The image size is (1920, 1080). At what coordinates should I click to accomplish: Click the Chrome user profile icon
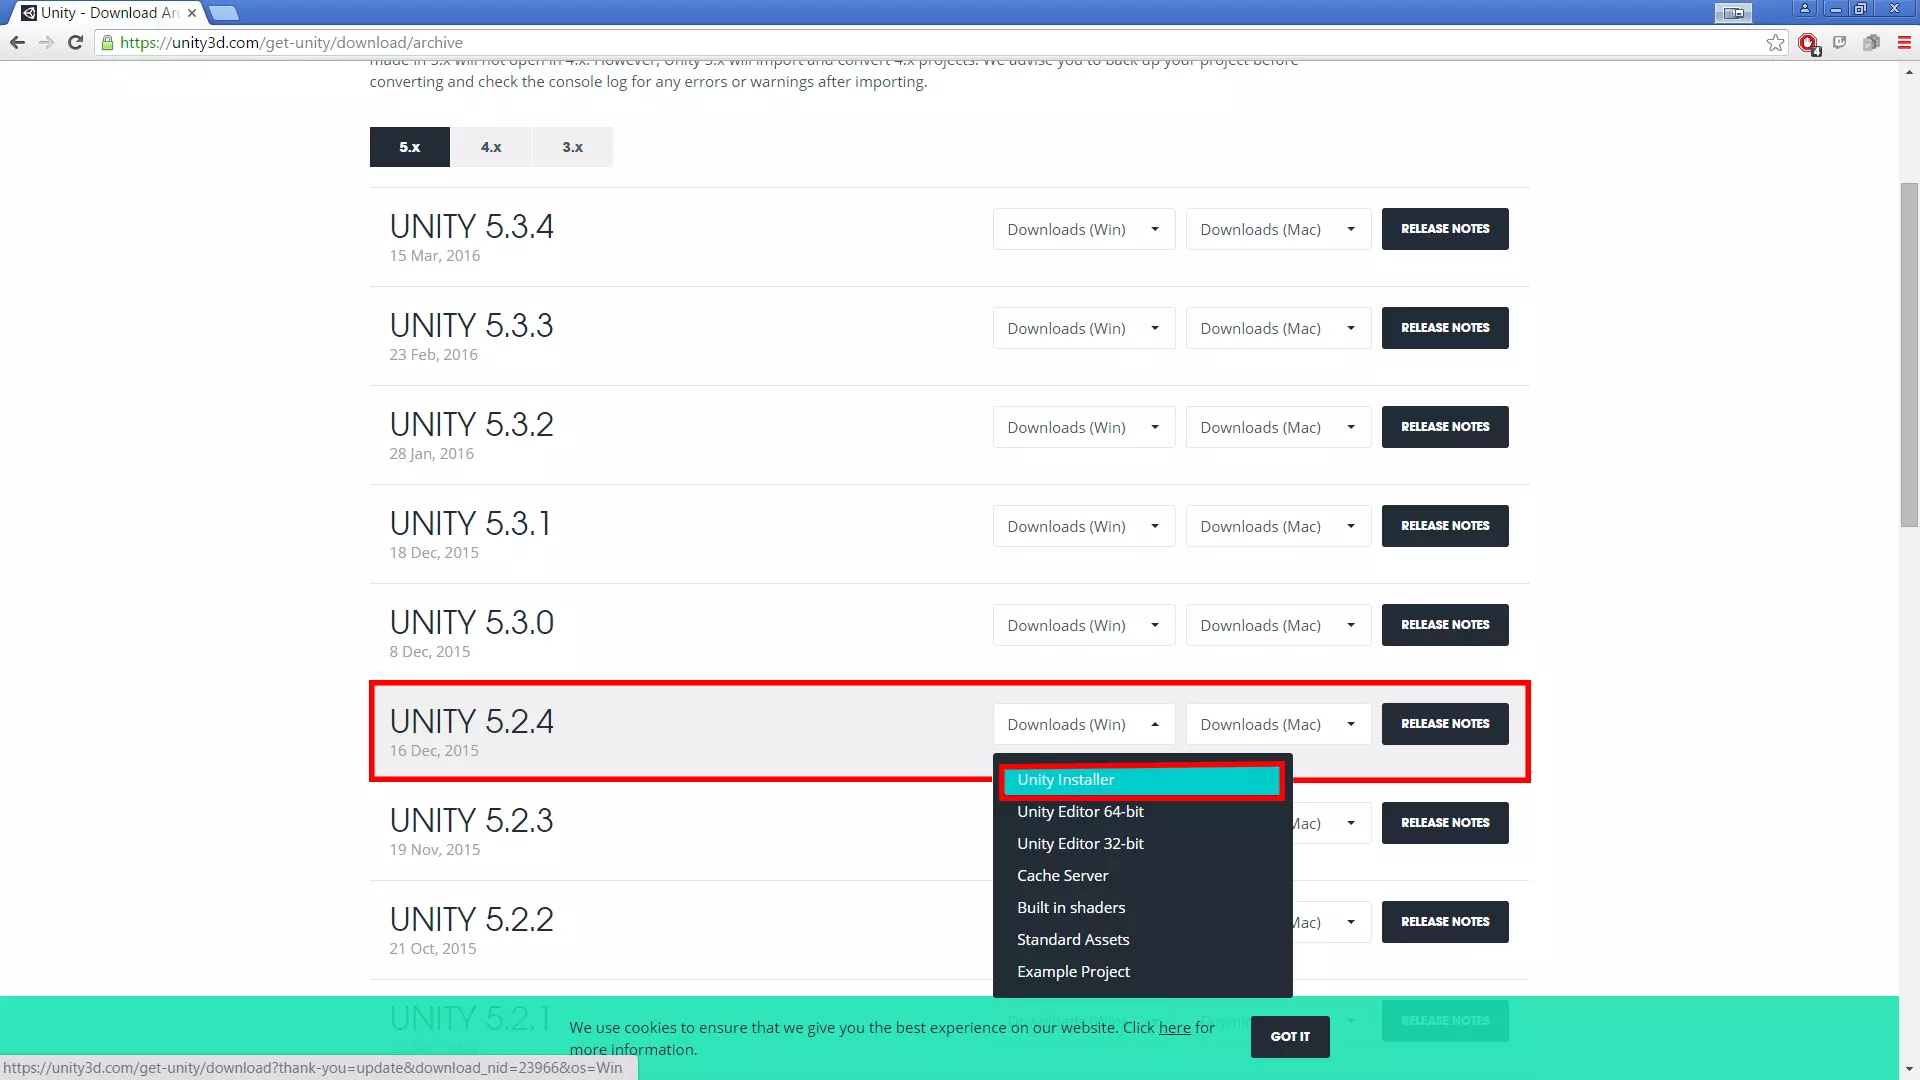coord(1805,9)
